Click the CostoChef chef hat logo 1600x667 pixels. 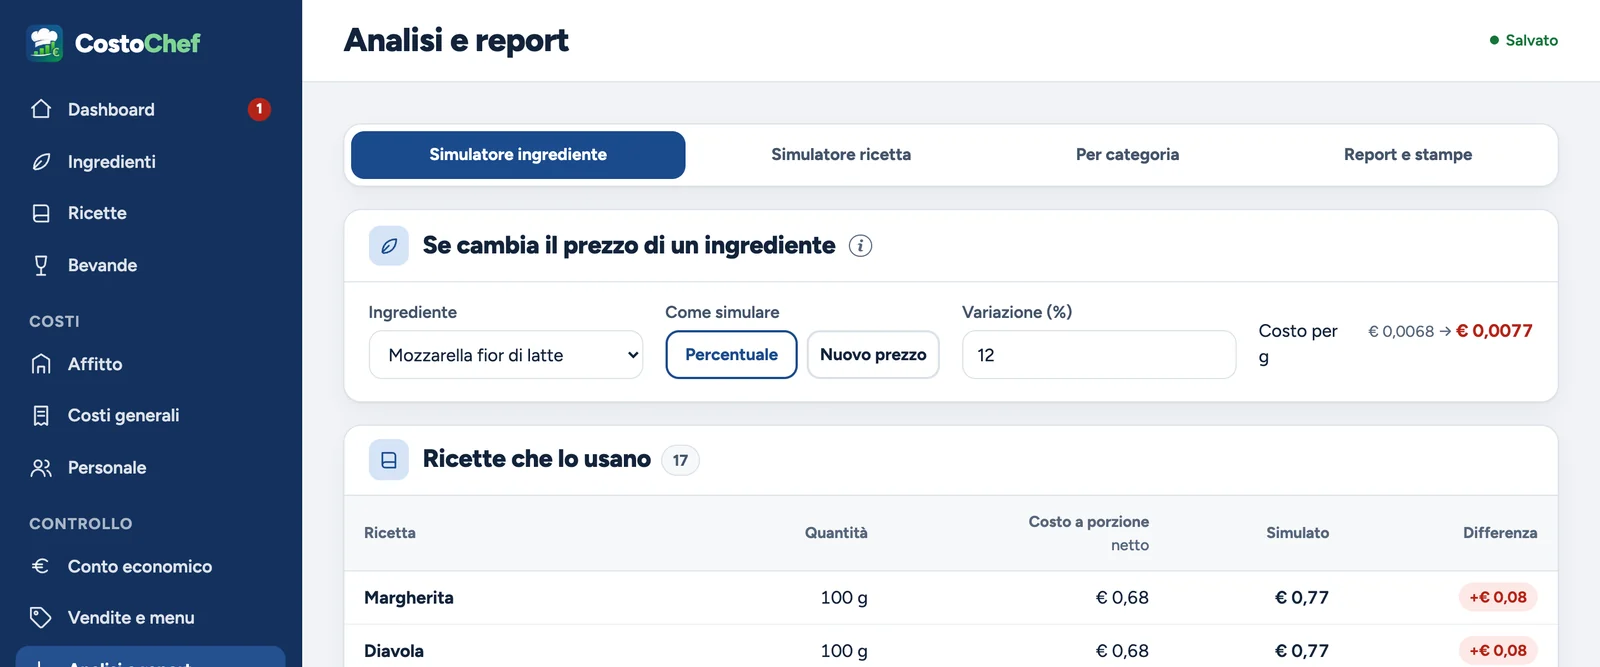click(45, 43)
